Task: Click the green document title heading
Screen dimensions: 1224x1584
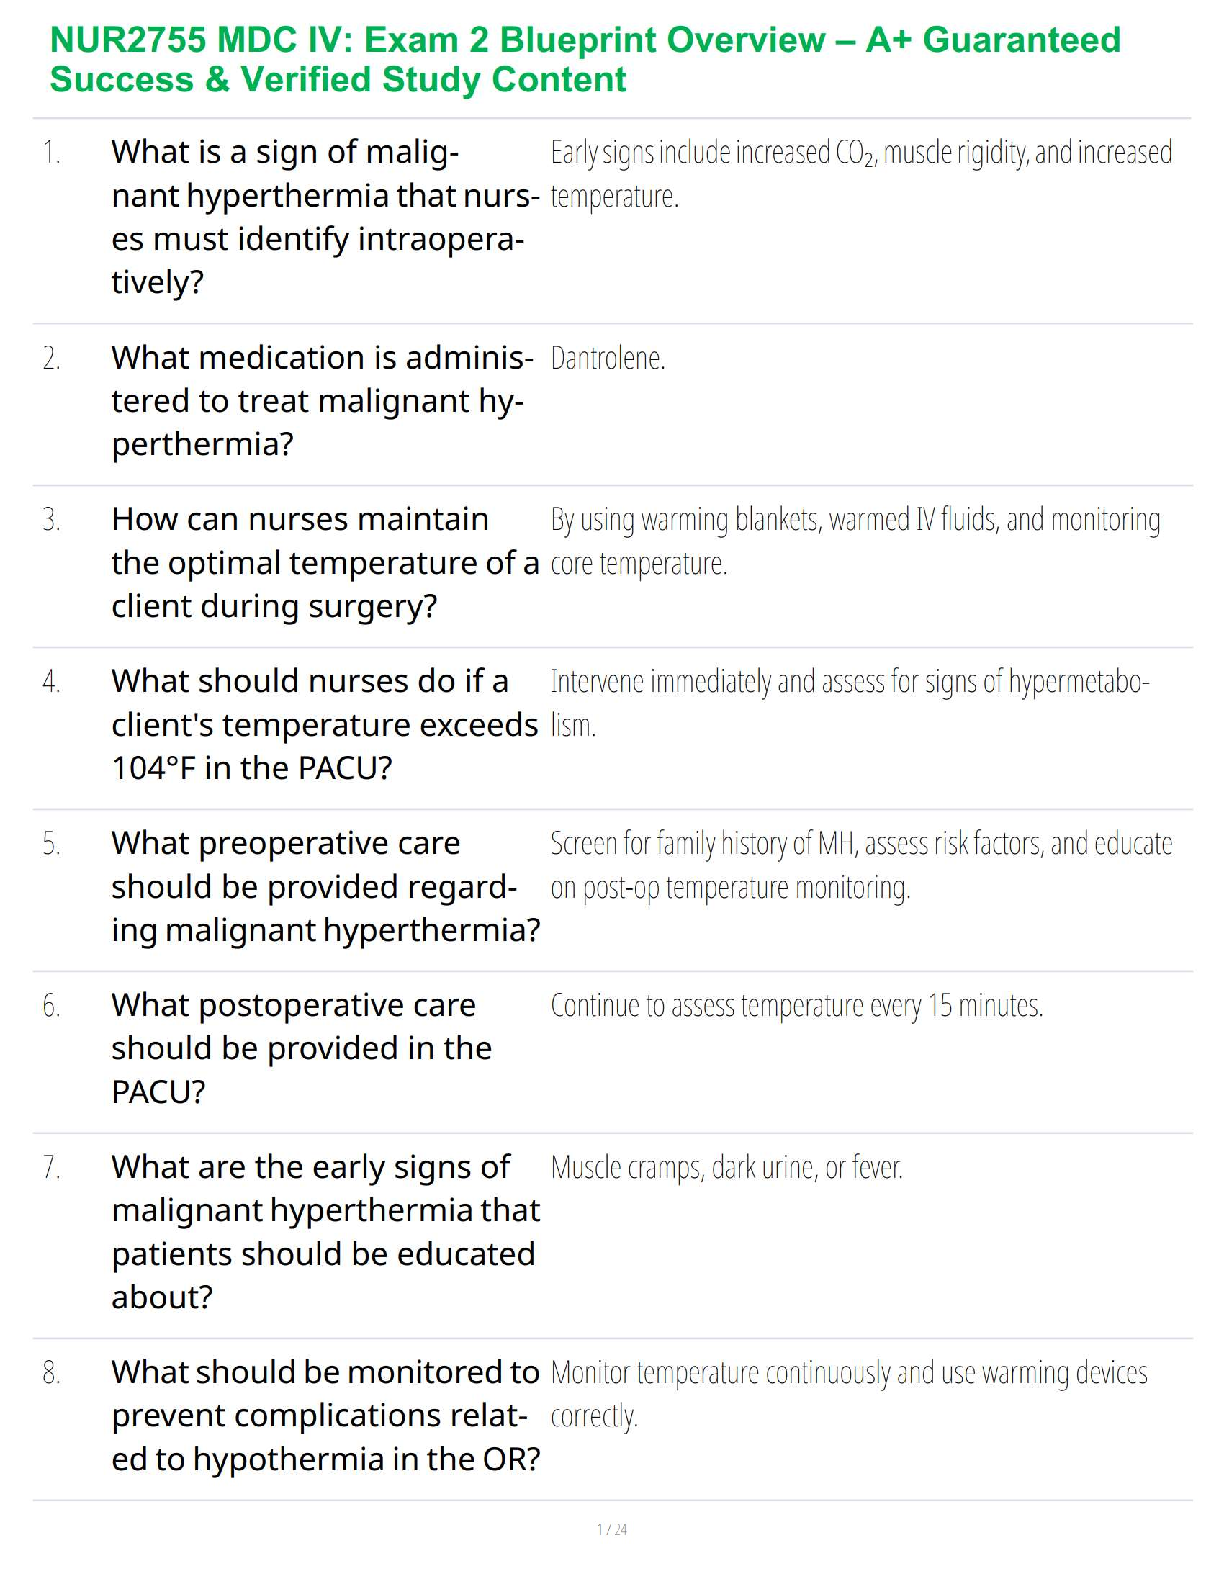Action: 585,59
